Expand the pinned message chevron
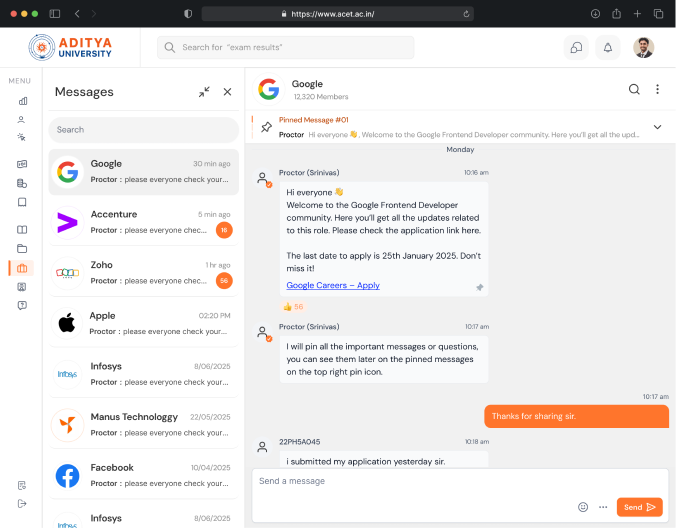Viewport: 676px width, 528px height. click(657, 127)
